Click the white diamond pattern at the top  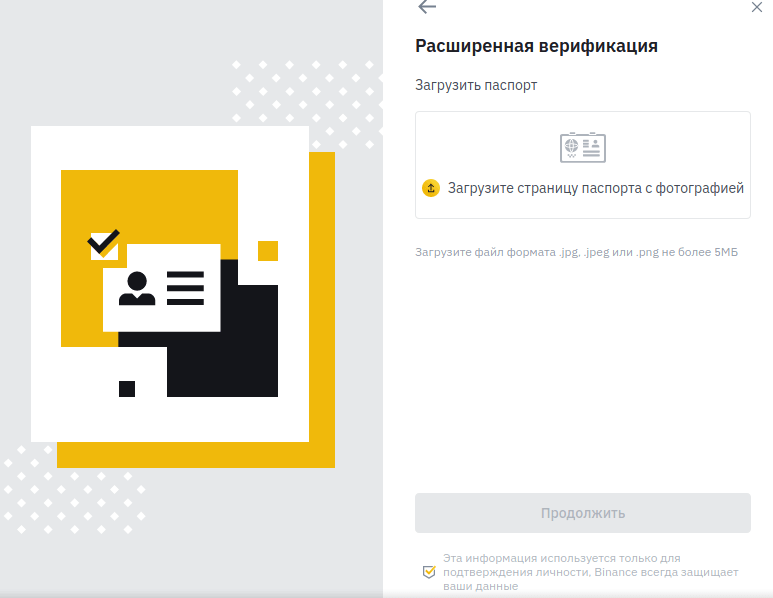(x=307, y=104)
